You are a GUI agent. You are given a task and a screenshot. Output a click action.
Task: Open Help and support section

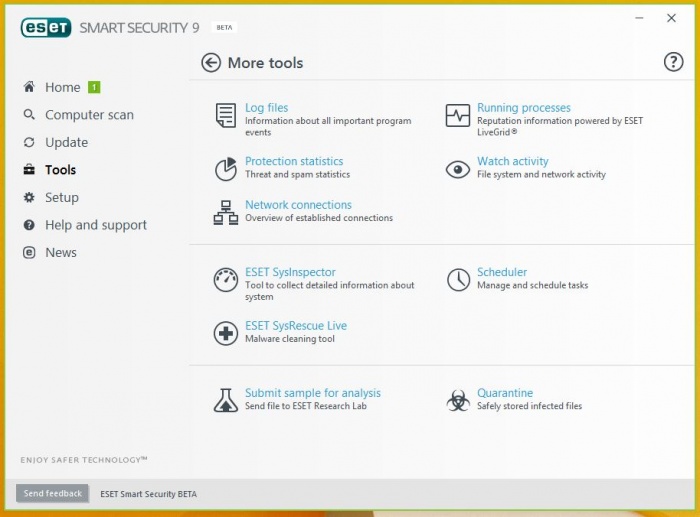96,225
